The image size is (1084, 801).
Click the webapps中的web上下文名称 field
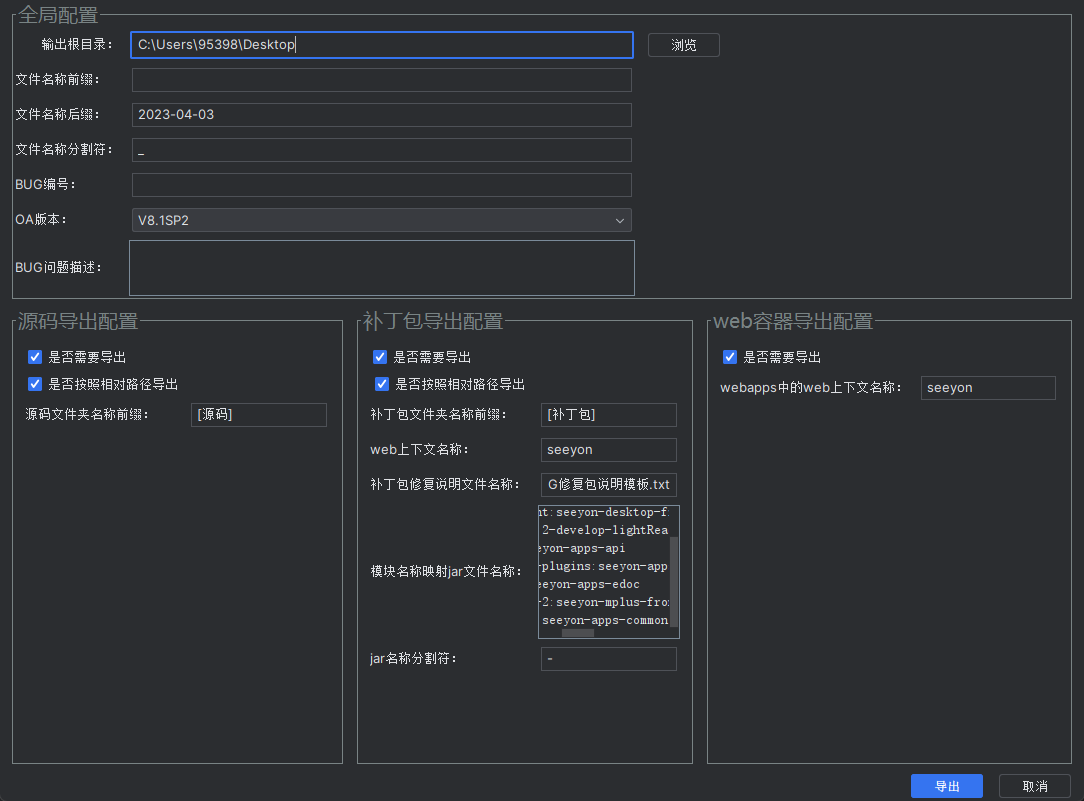pos(988,388)
